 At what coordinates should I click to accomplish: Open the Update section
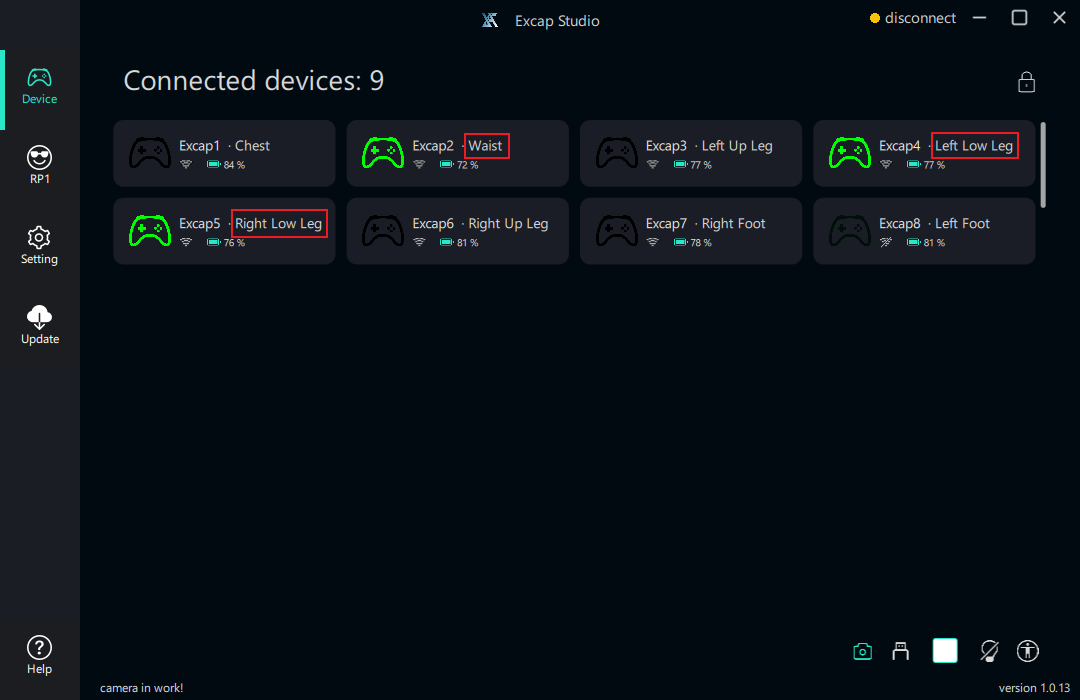pyautogui.click(x=40, y=326)
